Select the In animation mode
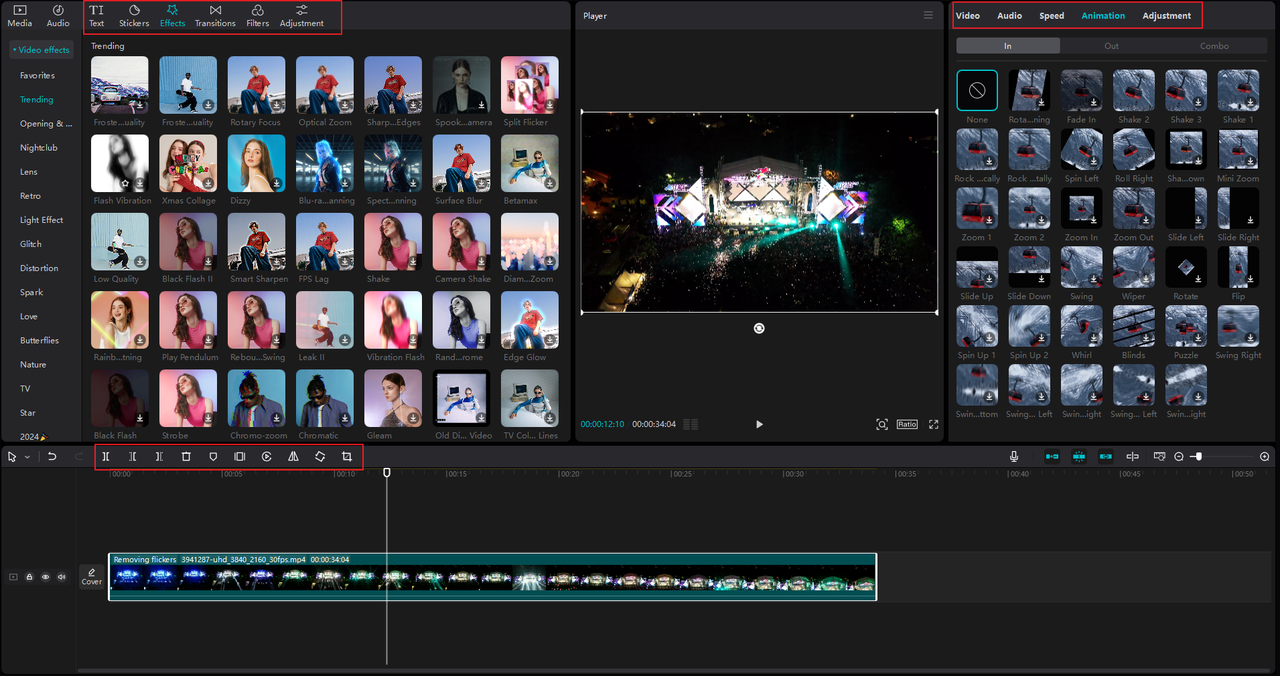 tap(1007, 46)
